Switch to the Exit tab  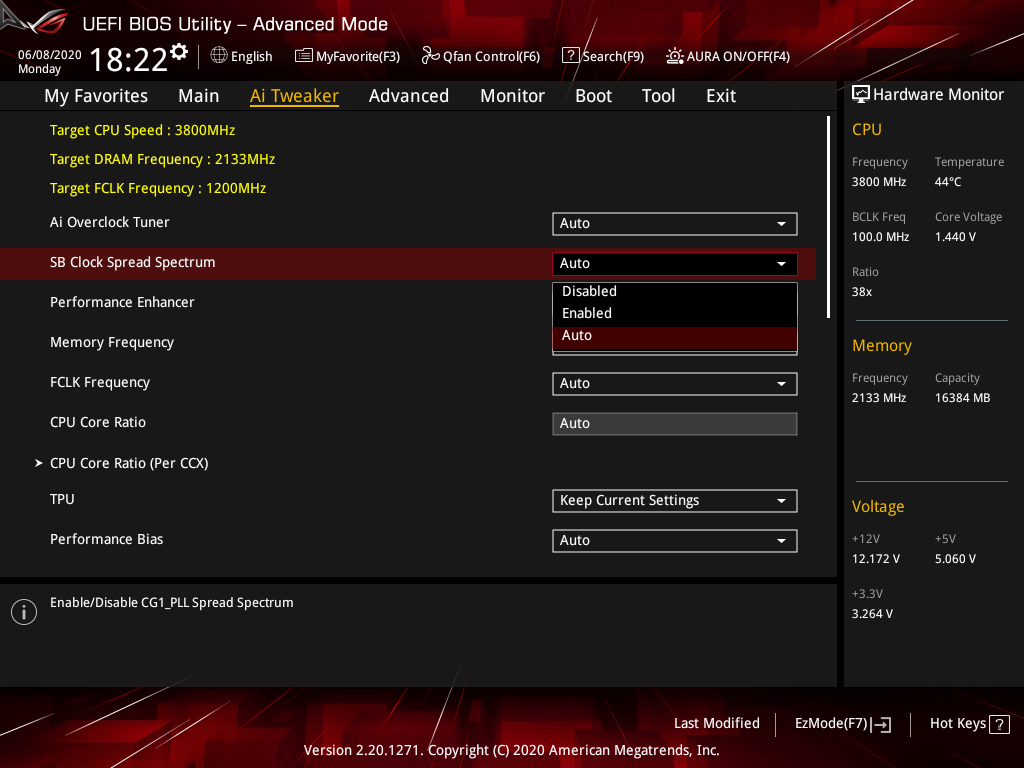click(721, 96)
